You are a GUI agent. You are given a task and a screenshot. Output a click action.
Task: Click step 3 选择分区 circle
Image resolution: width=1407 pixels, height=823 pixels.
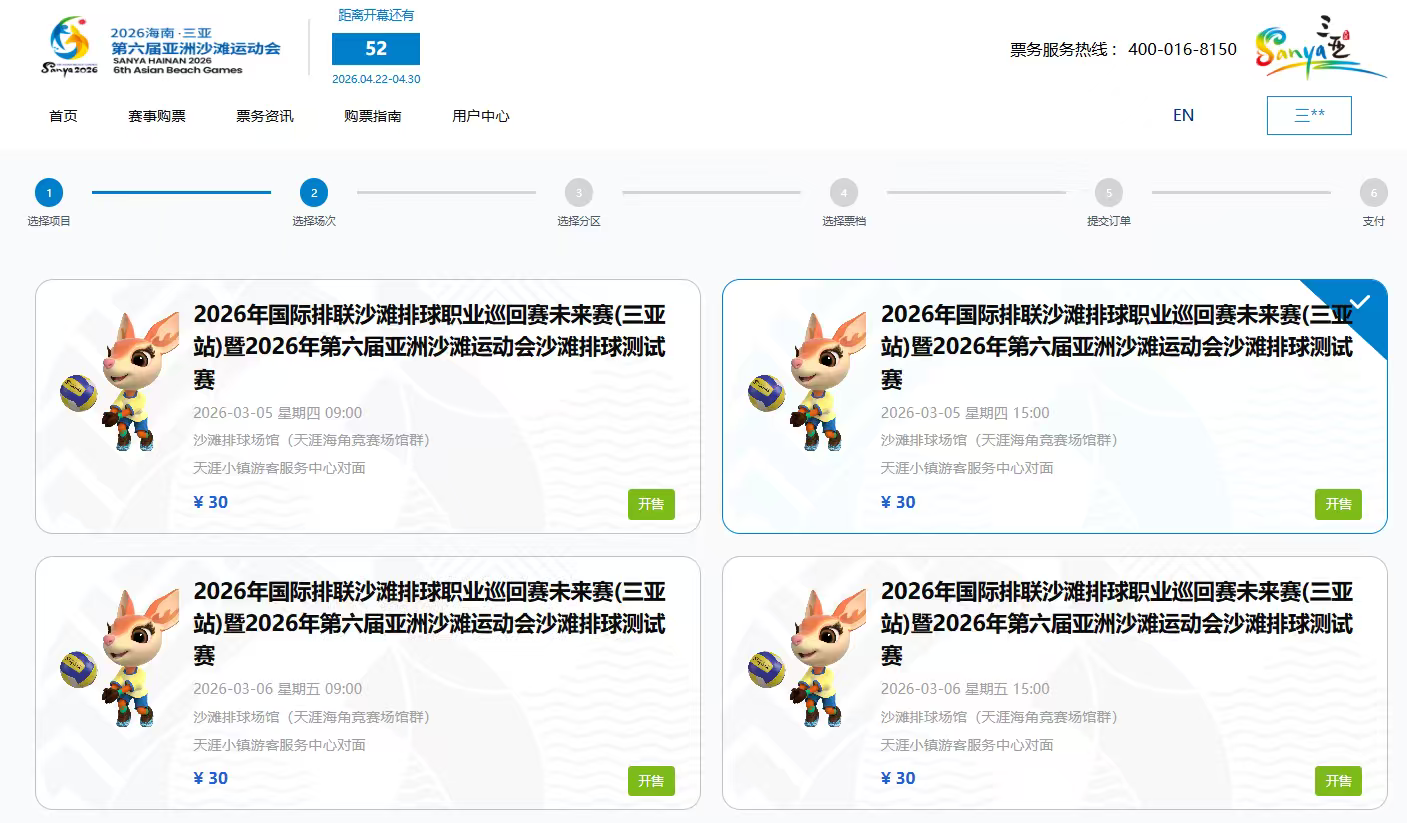pos(578,193)
